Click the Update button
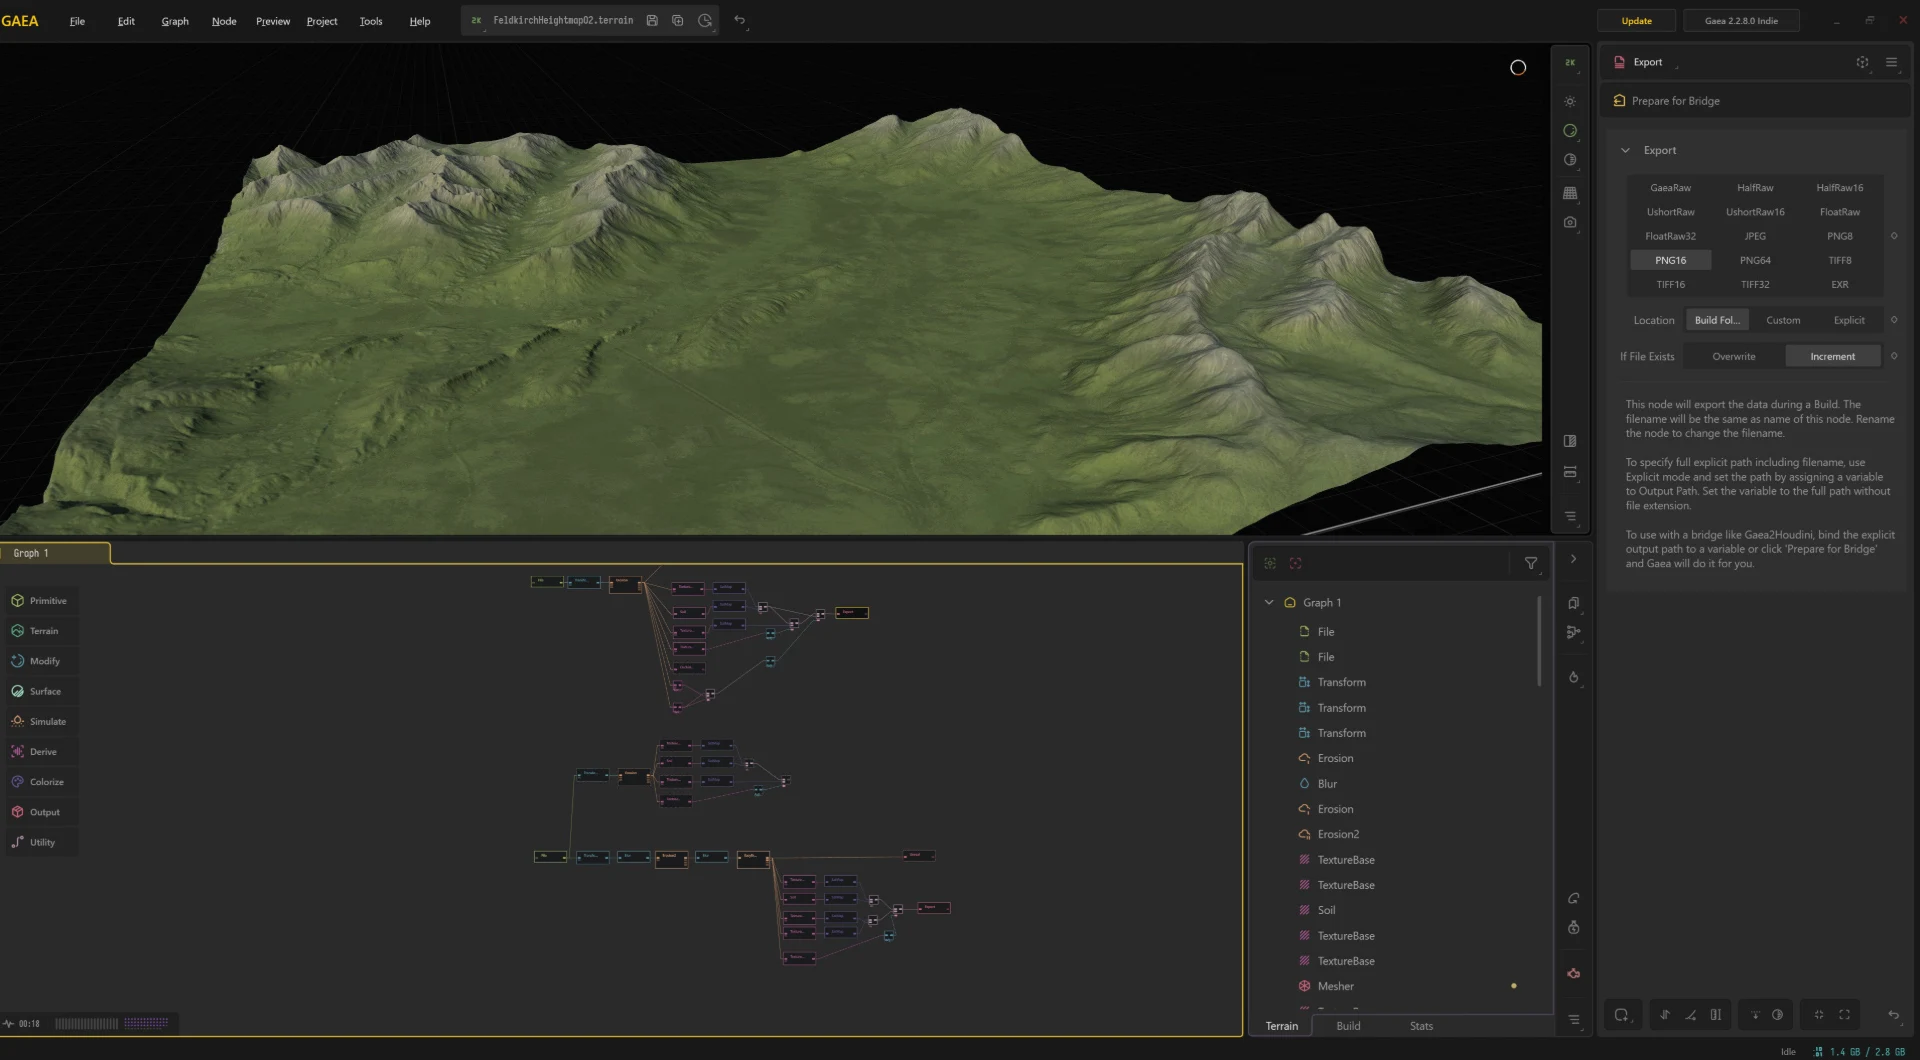The width and height of the screenshot is (1920, 1060). point(1636,21)
